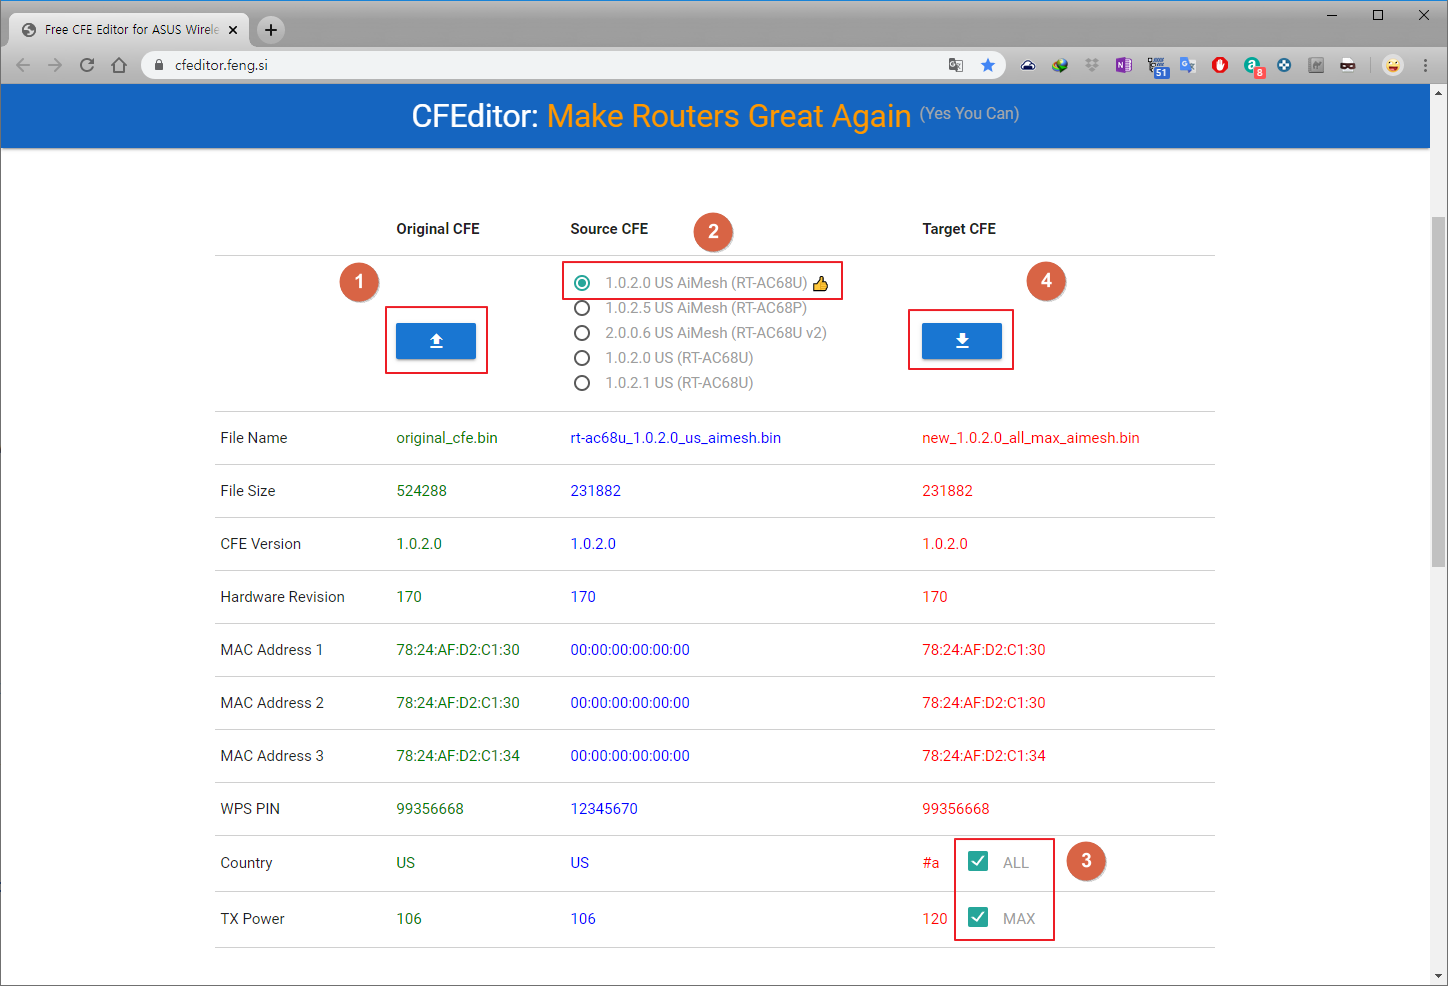The image size is (1448, 986).
Task: Click the address bar URL
Action: pos(221,65)
